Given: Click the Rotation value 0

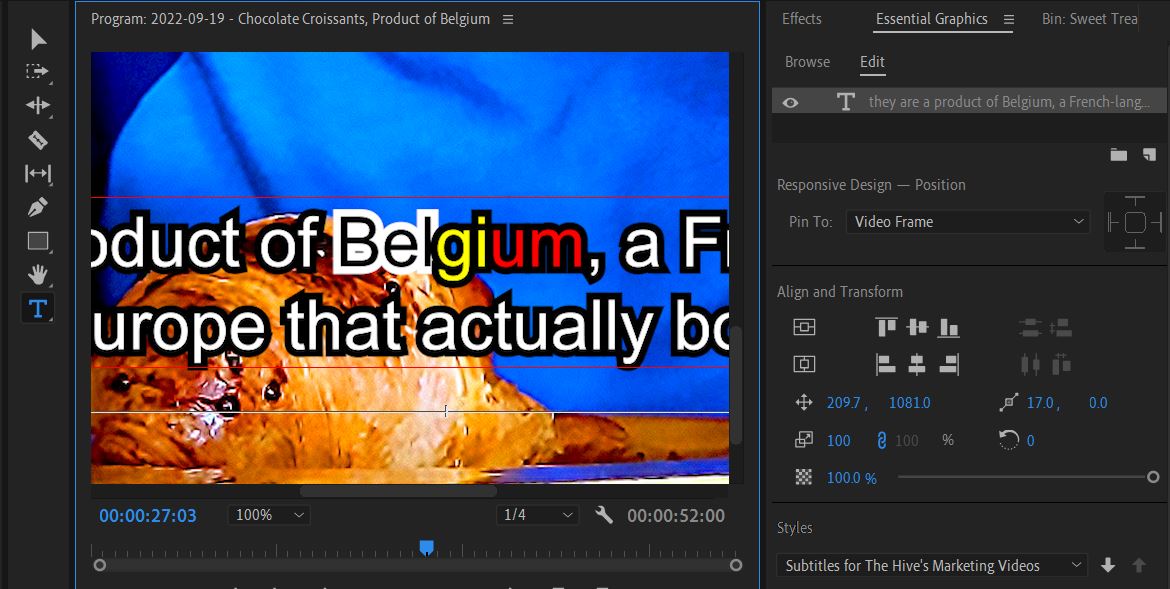Looking at the screenshot, I should pos(1030,440).
